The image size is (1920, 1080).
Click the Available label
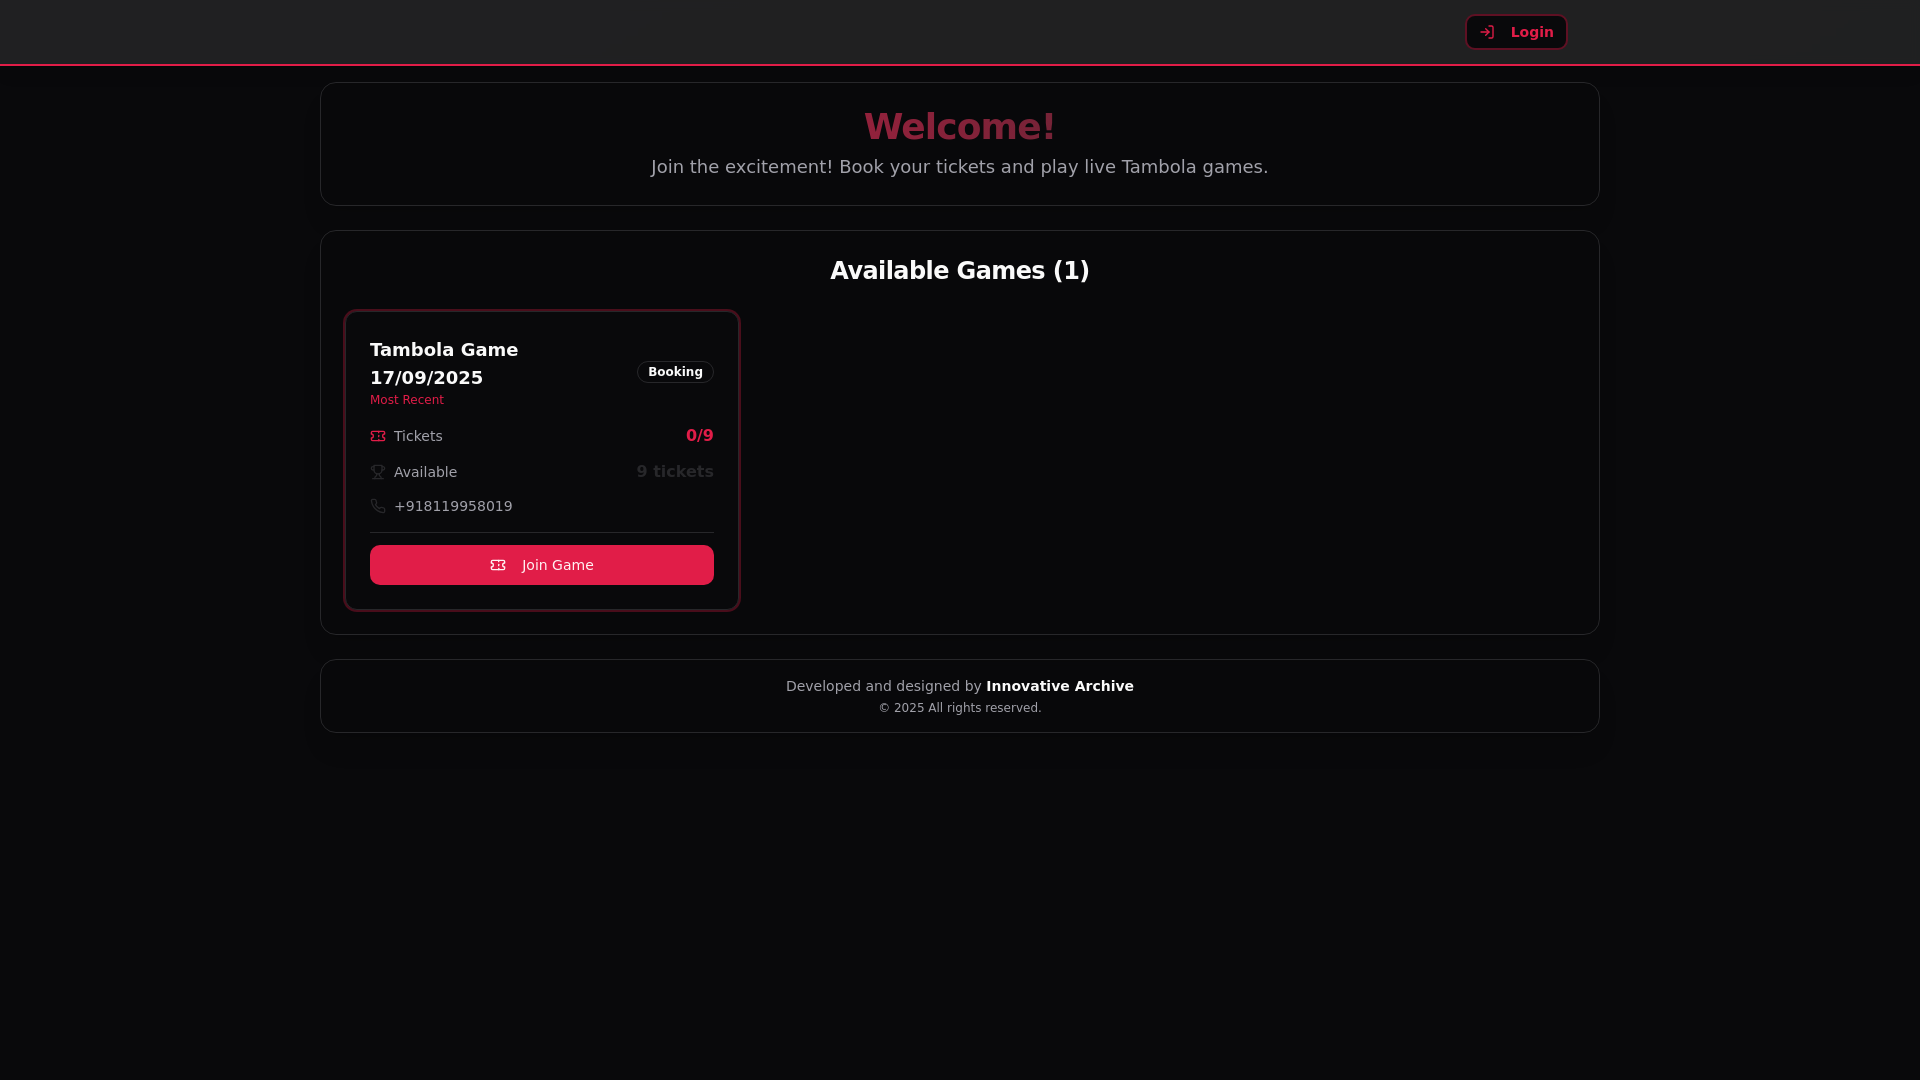point(425,472)
